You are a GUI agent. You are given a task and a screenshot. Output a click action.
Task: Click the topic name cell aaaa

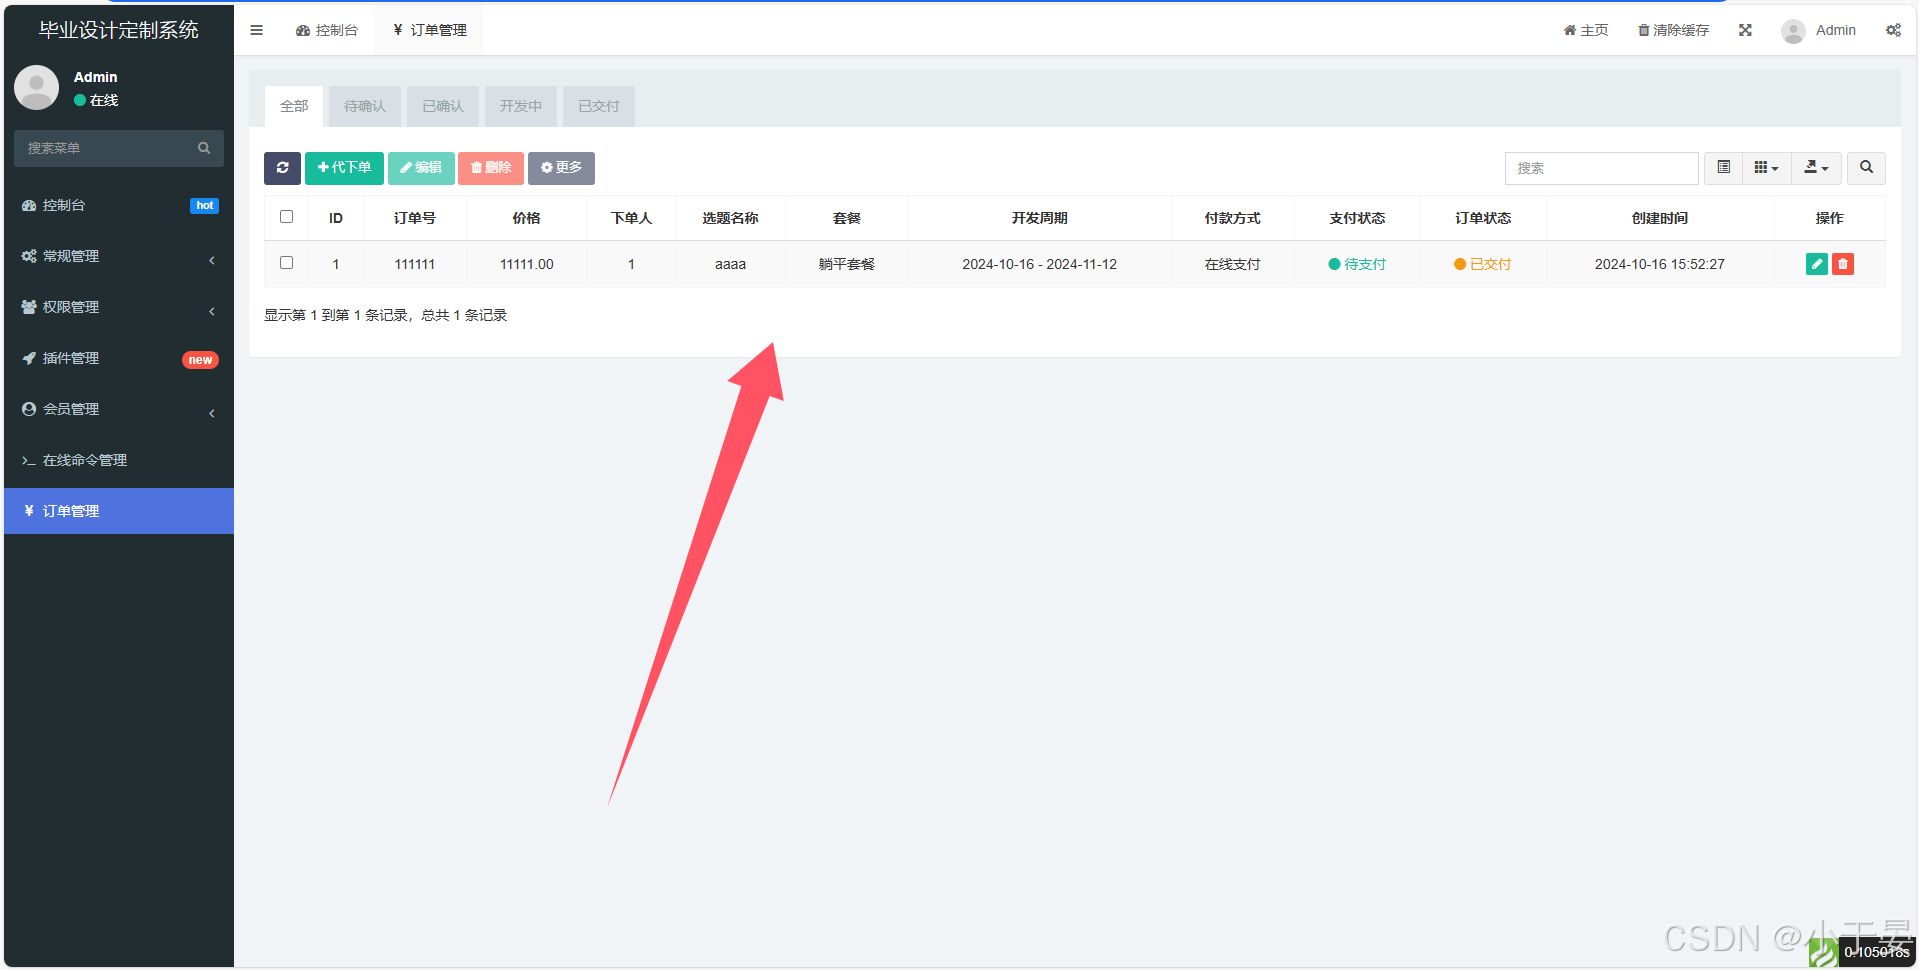(731, 264)
